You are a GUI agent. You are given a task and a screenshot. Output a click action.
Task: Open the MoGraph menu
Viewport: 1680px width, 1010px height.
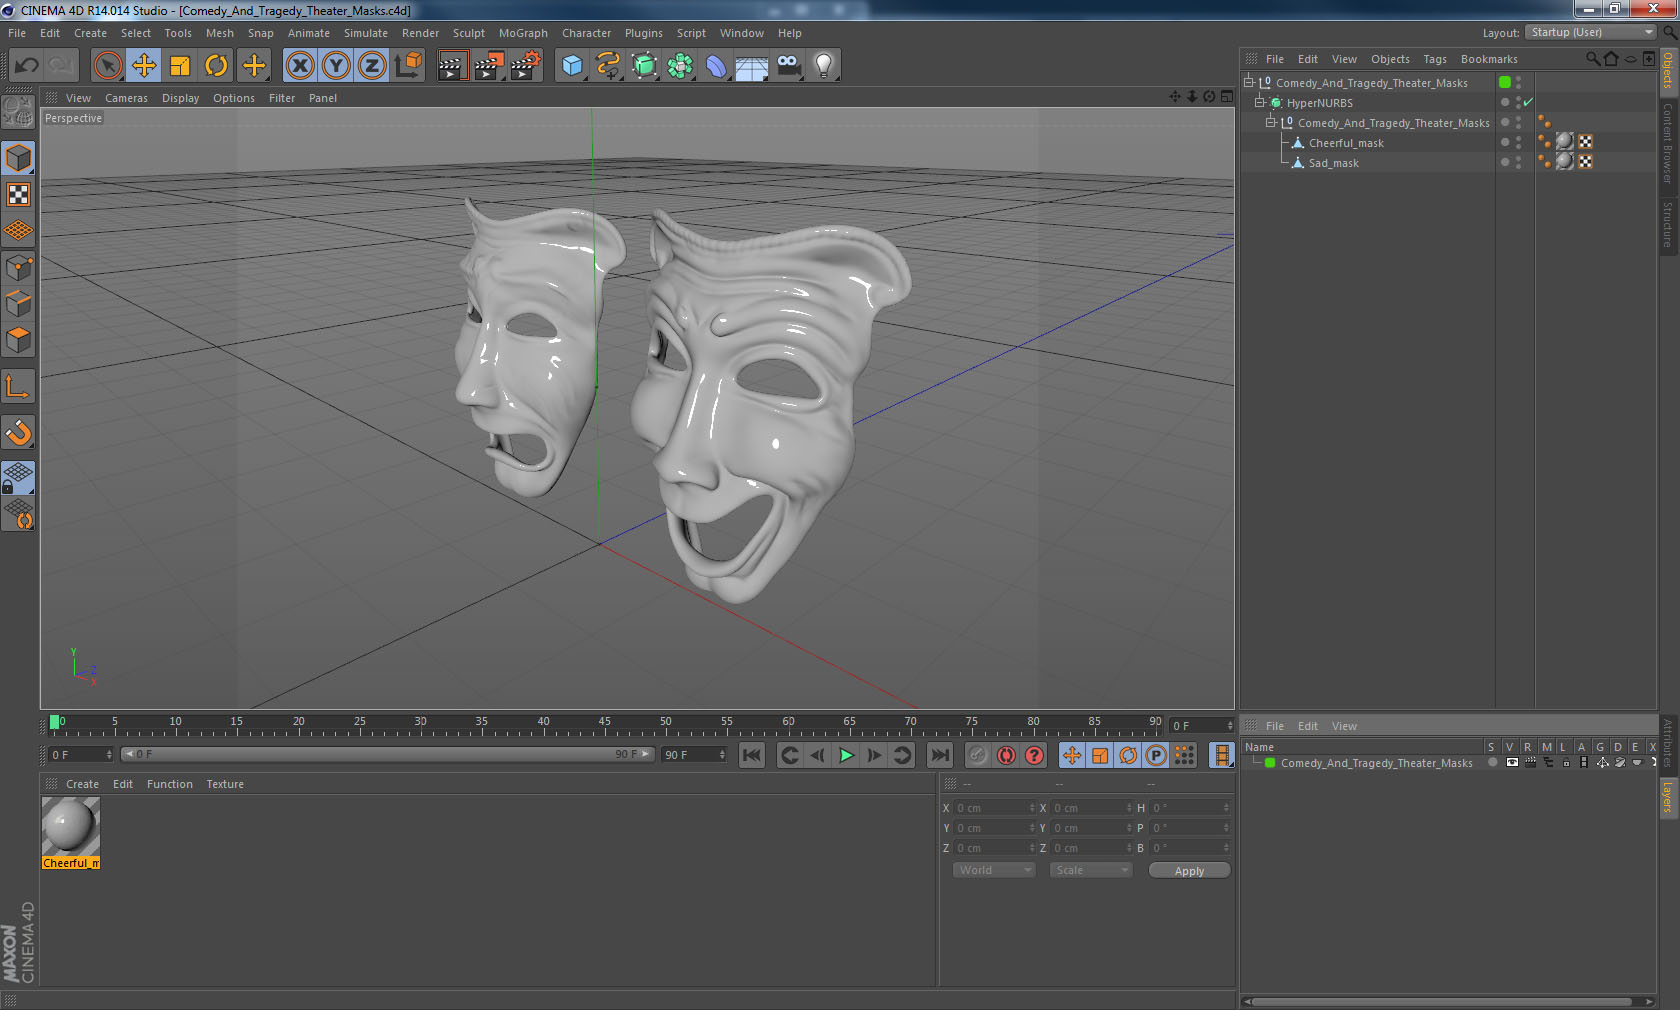(523, 33)
